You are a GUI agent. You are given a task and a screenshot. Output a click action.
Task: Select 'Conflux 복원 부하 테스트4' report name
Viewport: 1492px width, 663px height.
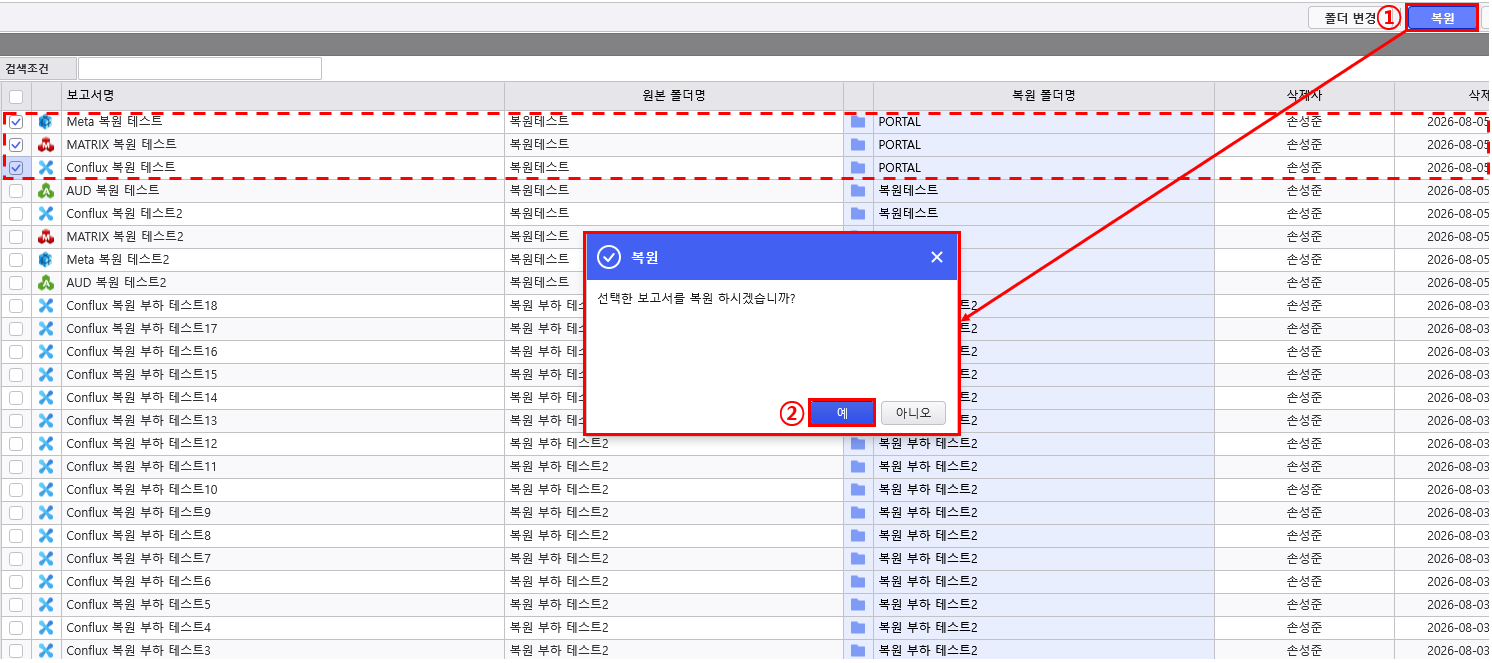pos(283,627)
